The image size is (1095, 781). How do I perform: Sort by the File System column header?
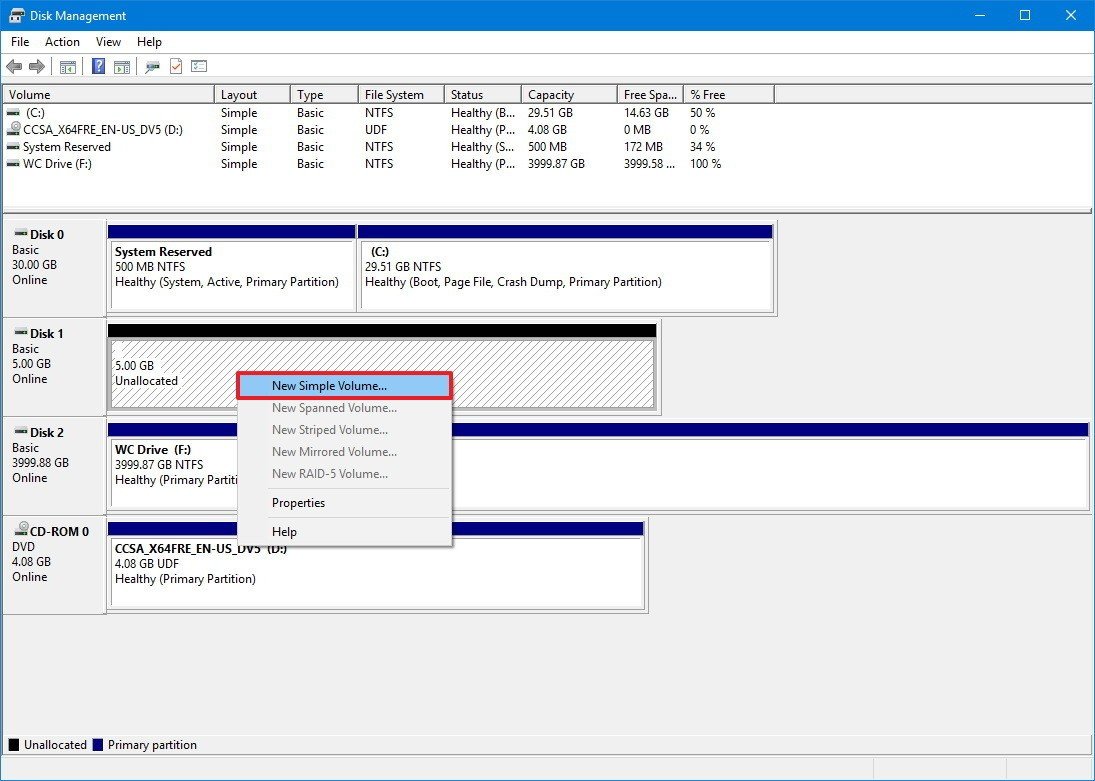(402, 94)
